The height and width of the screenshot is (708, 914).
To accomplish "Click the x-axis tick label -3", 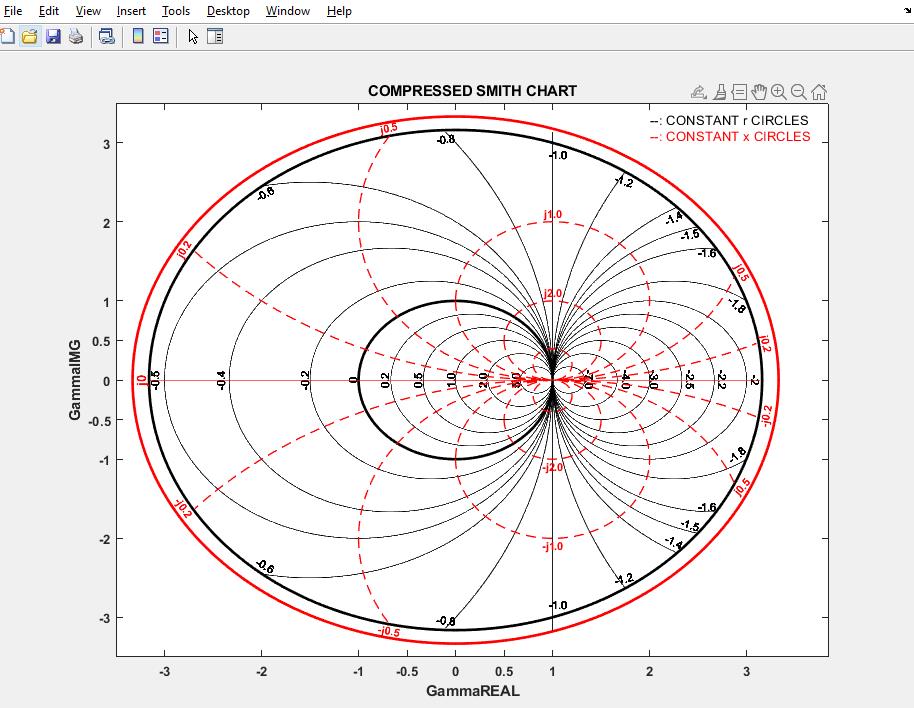I will pos(164,671).
